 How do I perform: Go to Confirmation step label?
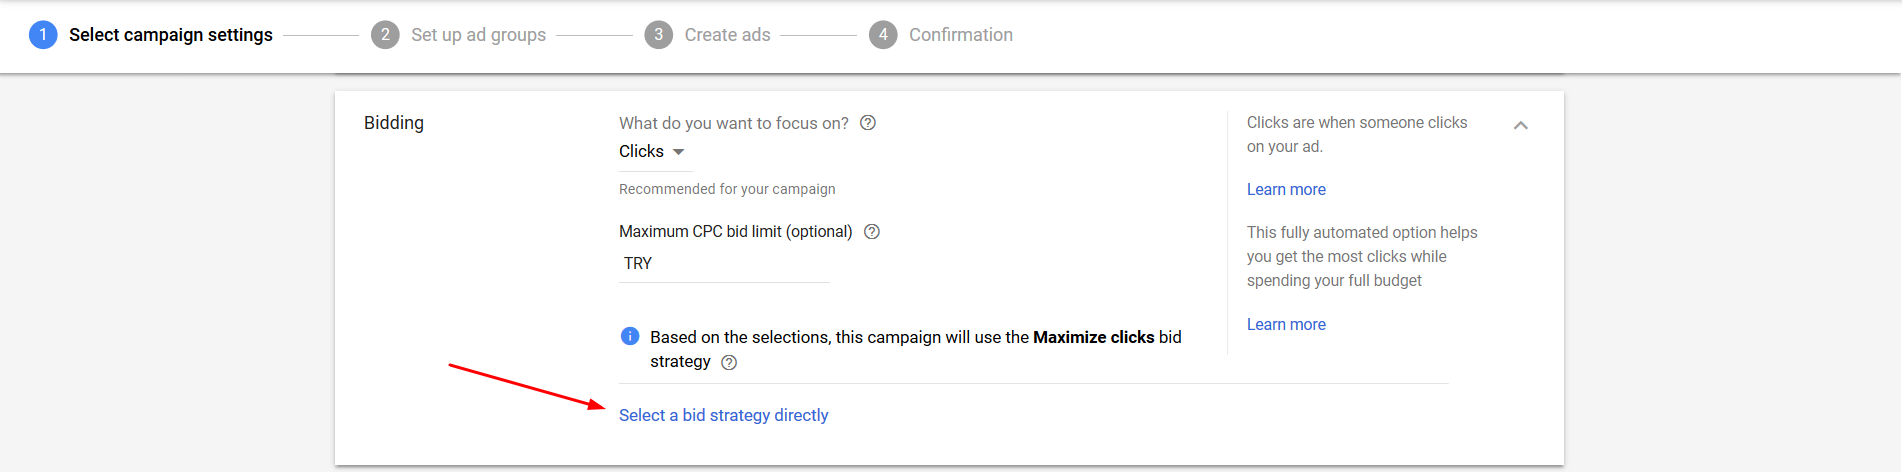(x=960, y=35)
